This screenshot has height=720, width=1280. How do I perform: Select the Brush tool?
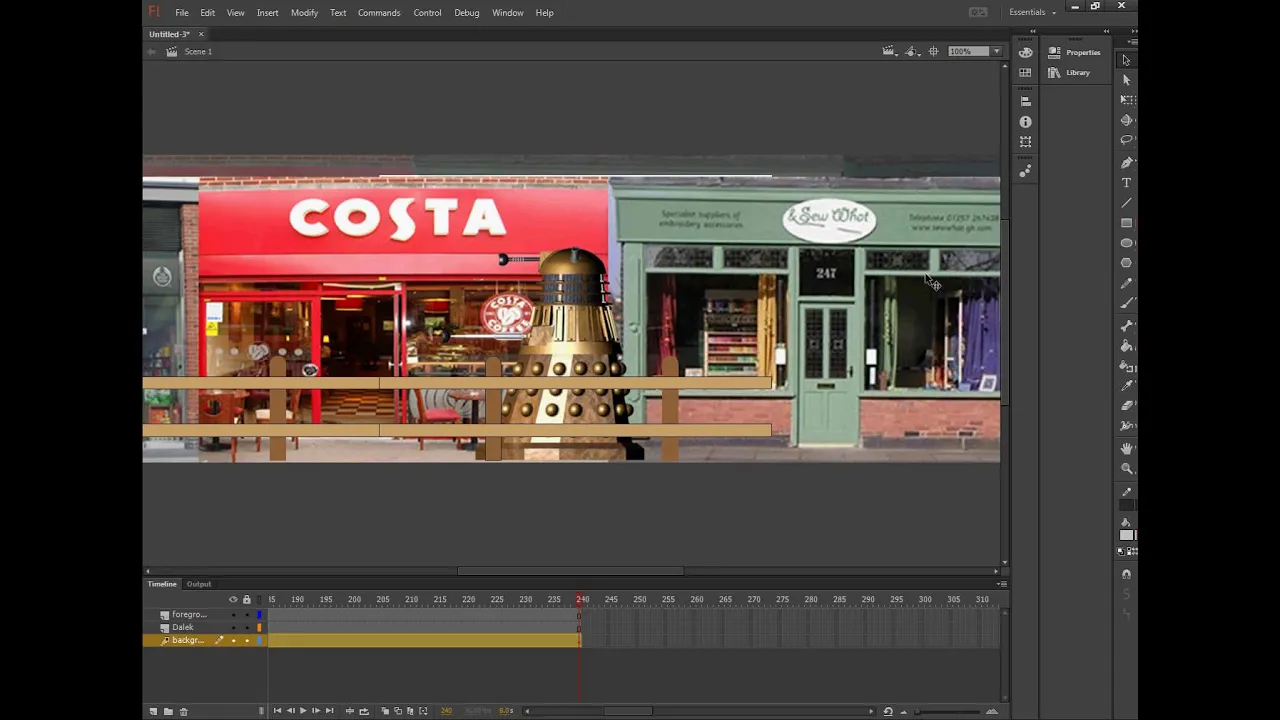click(x=1127, y=304)
